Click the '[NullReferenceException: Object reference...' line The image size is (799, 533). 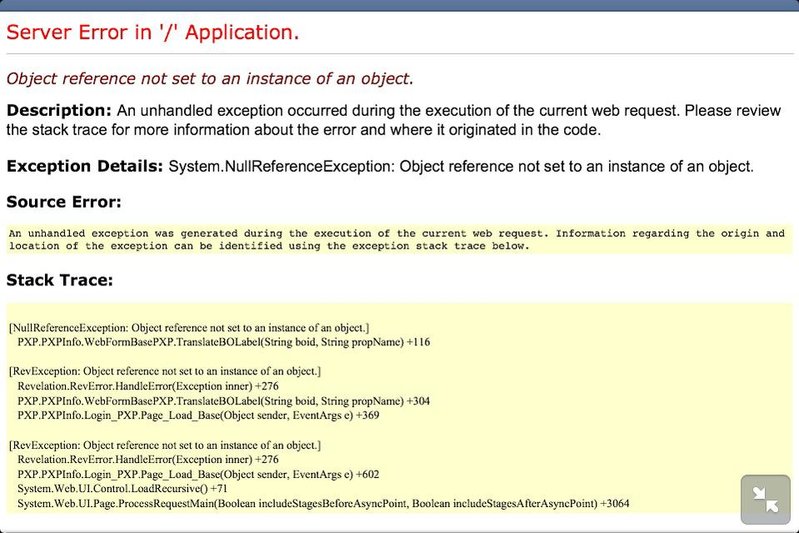189,328
